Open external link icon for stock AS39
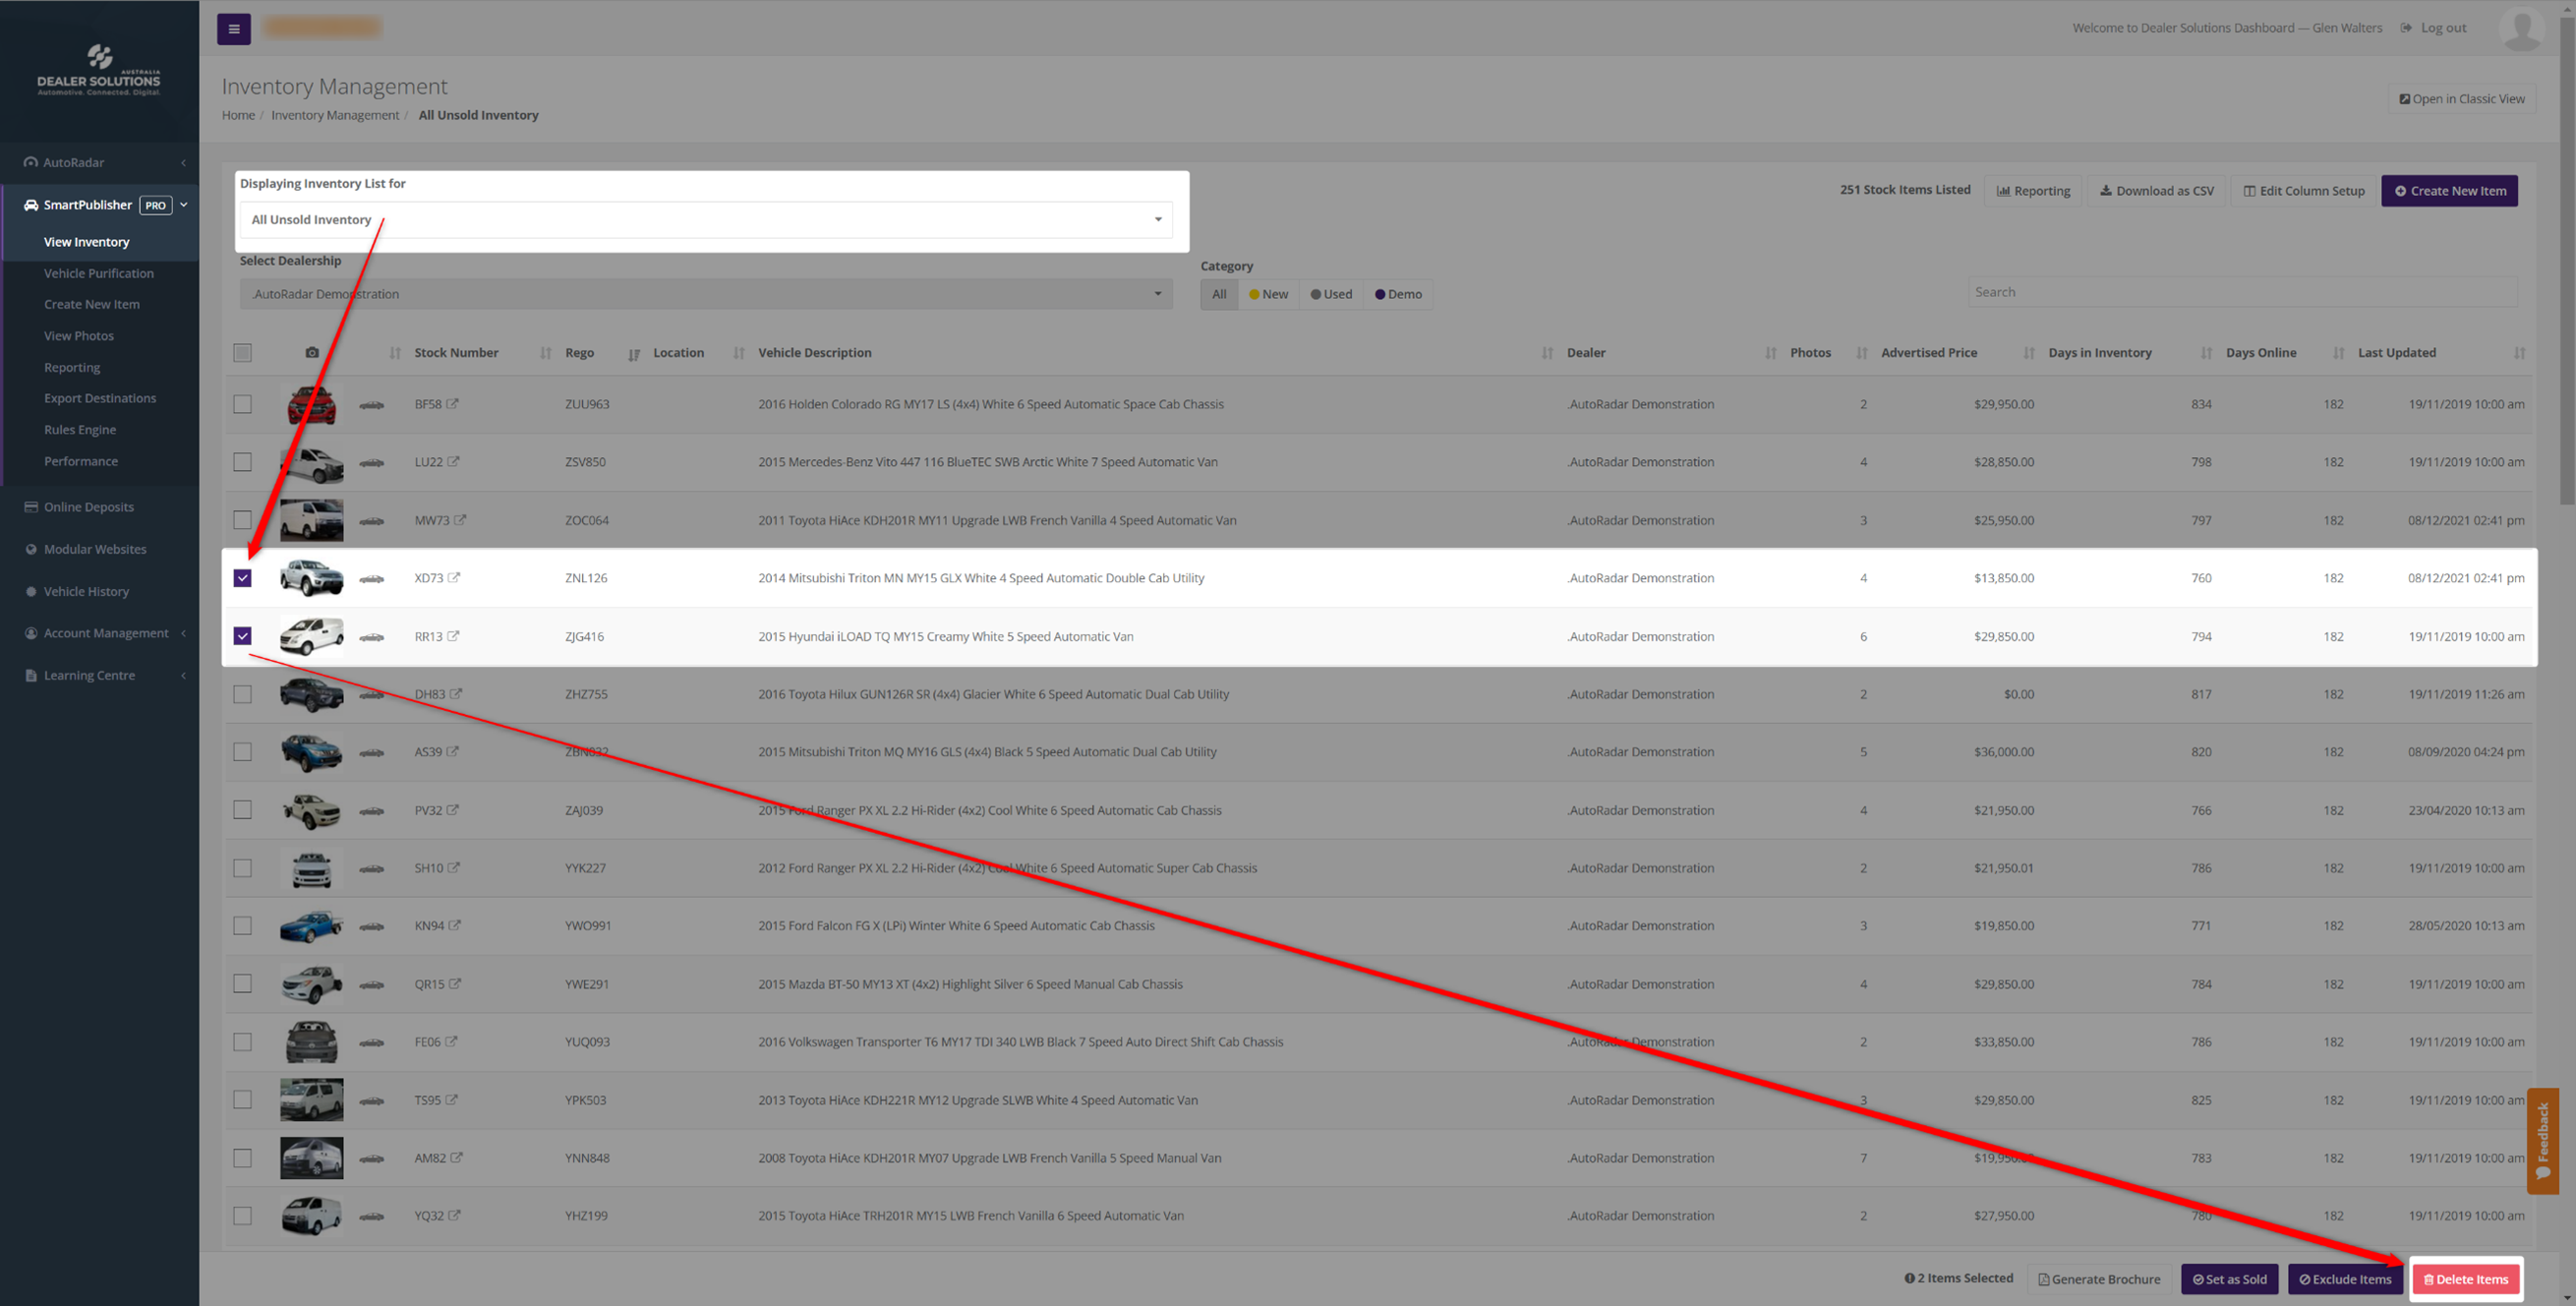The image size is (2576, 1306). tap(453, 752)
